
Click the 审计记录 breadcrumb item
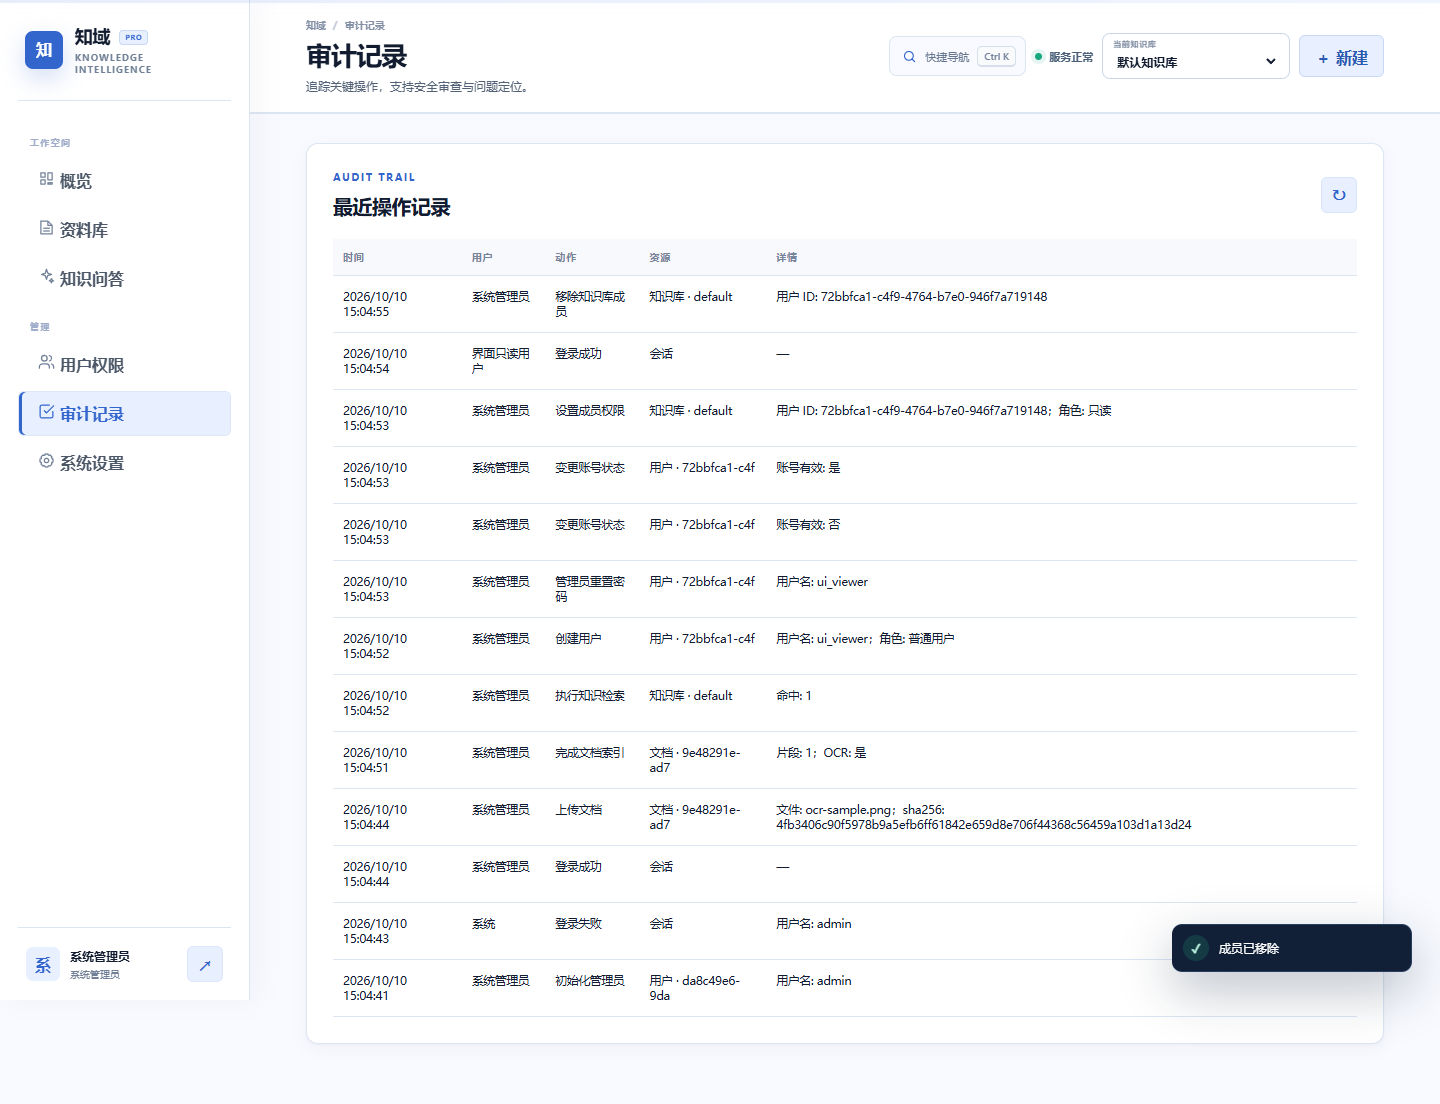[x=365, y=26]
